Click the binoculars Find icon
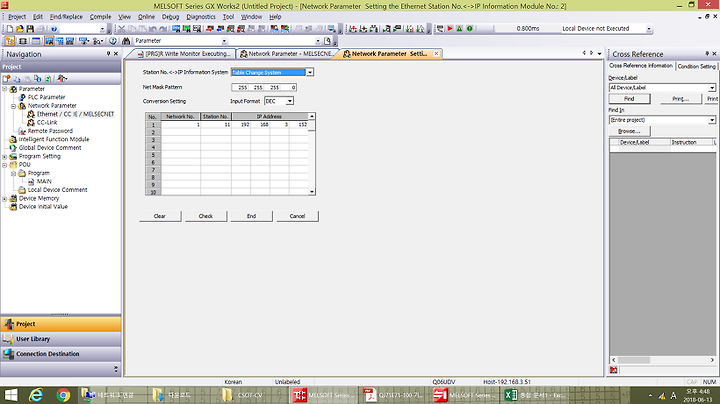 pyautogui.click(x=126, y=41)
